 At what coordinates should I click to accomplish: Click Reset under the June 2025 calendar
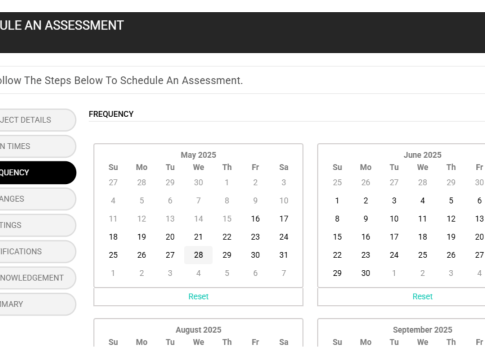tap(422, 297)
